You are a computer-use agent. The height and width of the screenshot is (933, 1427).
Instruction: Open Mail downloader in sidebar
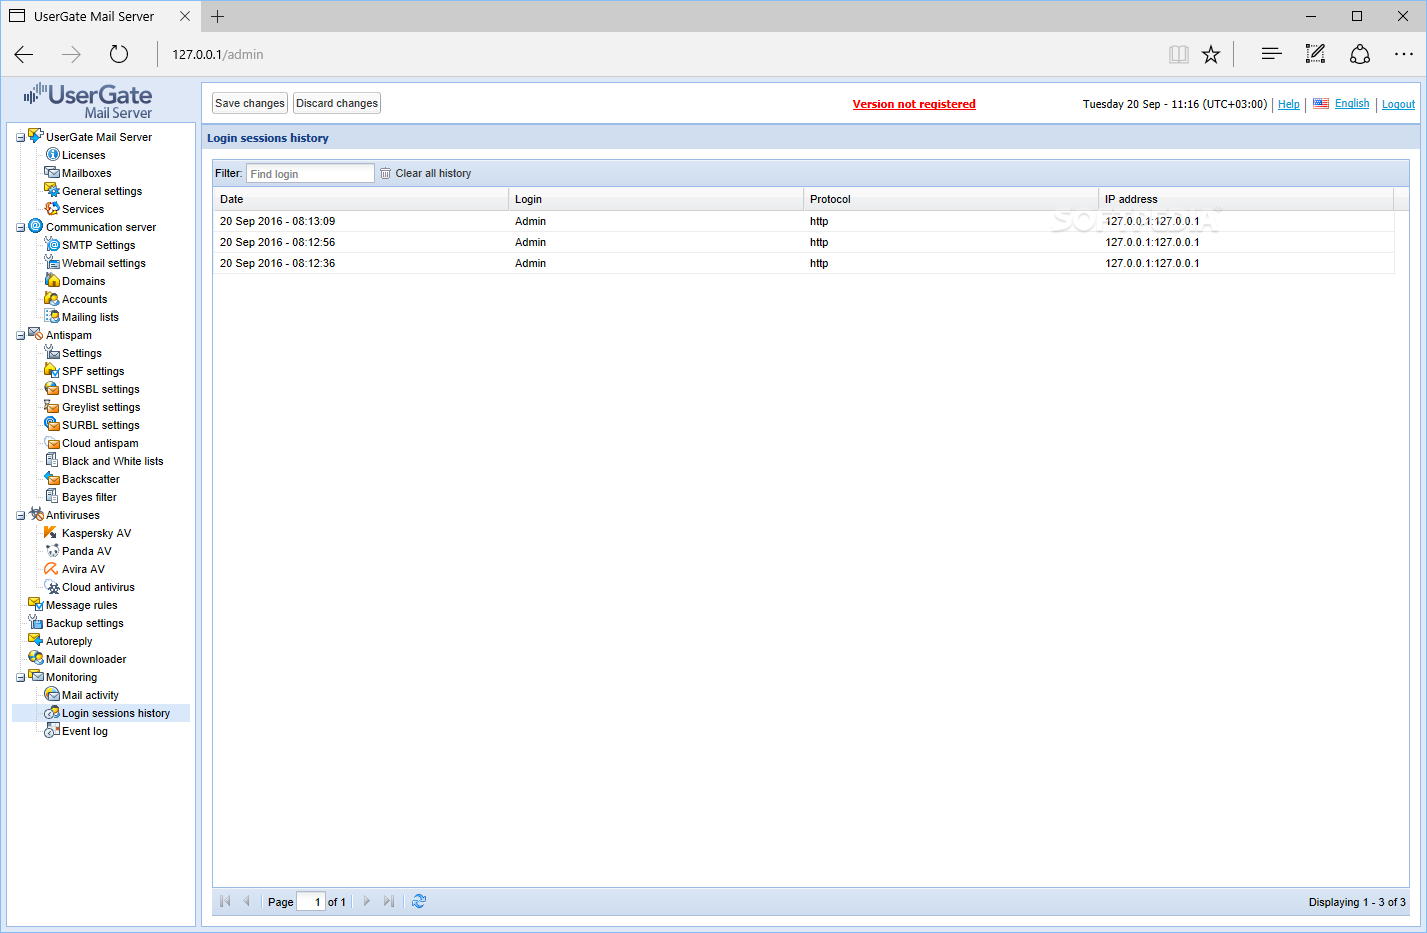click(x=86, y=659)
